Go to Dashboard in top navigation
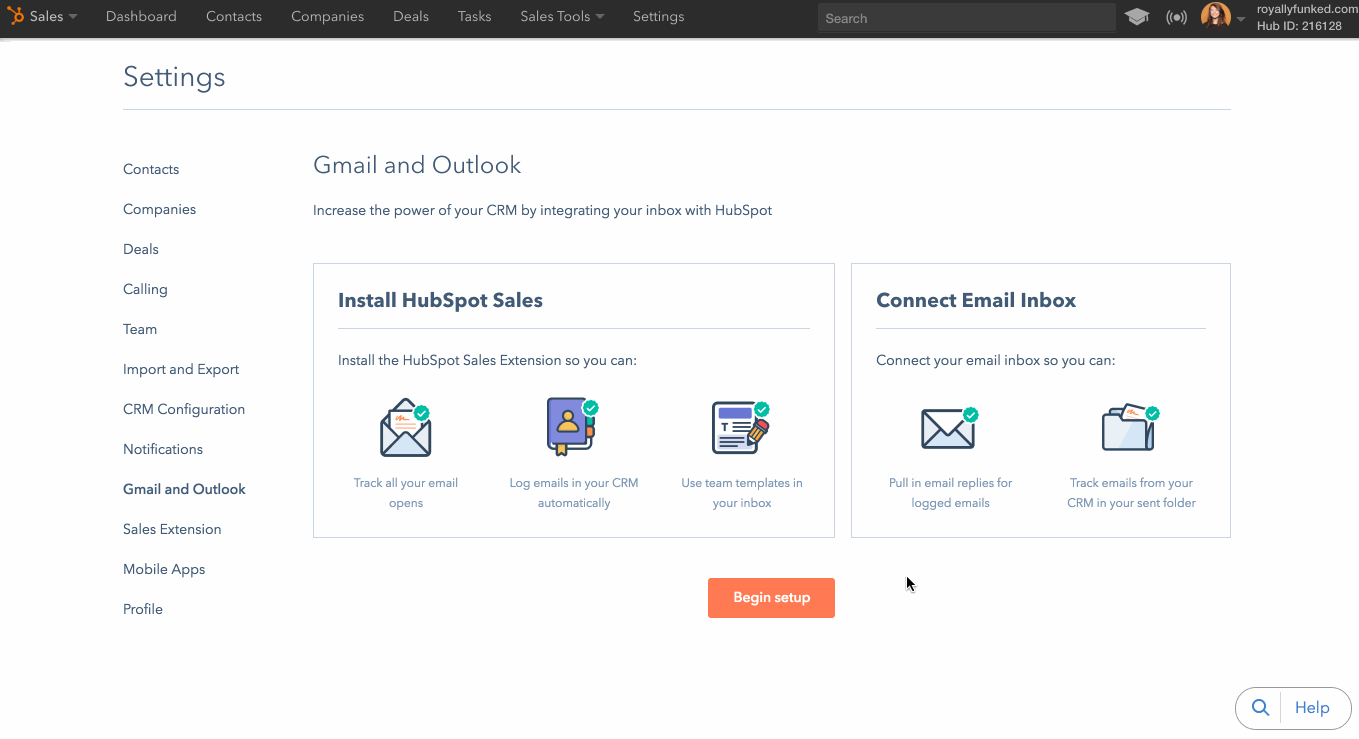 tap(141, 16)
